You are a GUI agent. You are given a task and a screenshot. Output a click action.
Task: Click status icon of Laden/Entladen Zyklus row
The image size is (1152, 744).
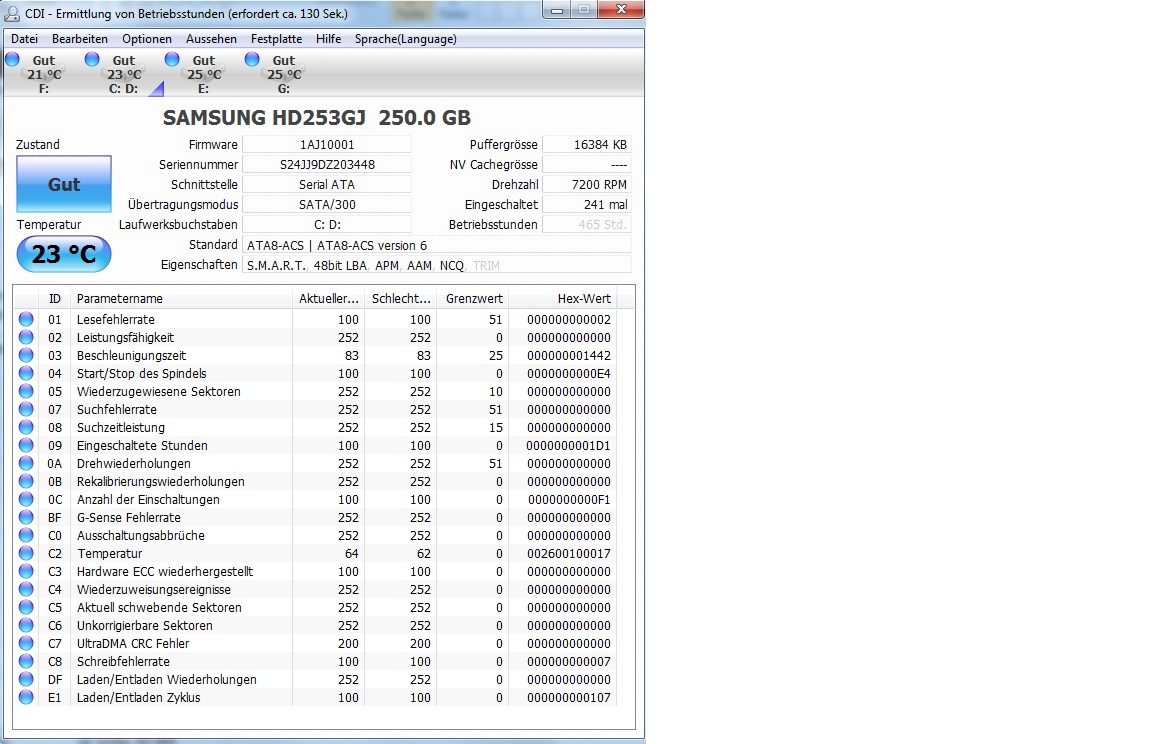pos(26,697)
